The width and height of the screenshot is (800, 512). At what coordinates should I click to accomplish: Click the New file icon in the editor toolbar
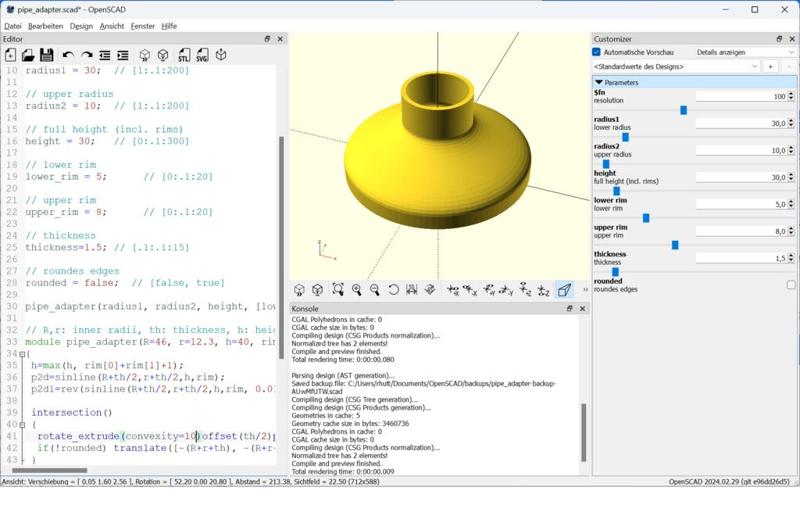(x=10, y=55)
